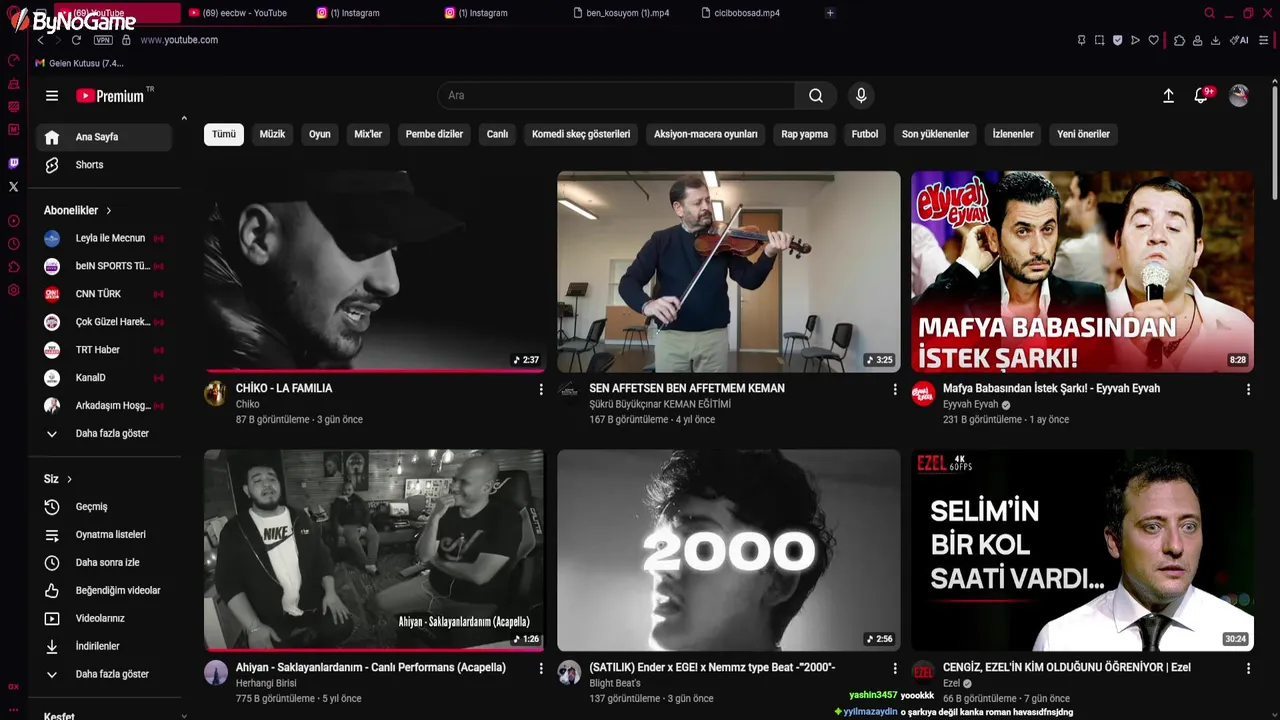Open the sidebar settings gear icon
1280x720 pixels.
pos(13,291)
